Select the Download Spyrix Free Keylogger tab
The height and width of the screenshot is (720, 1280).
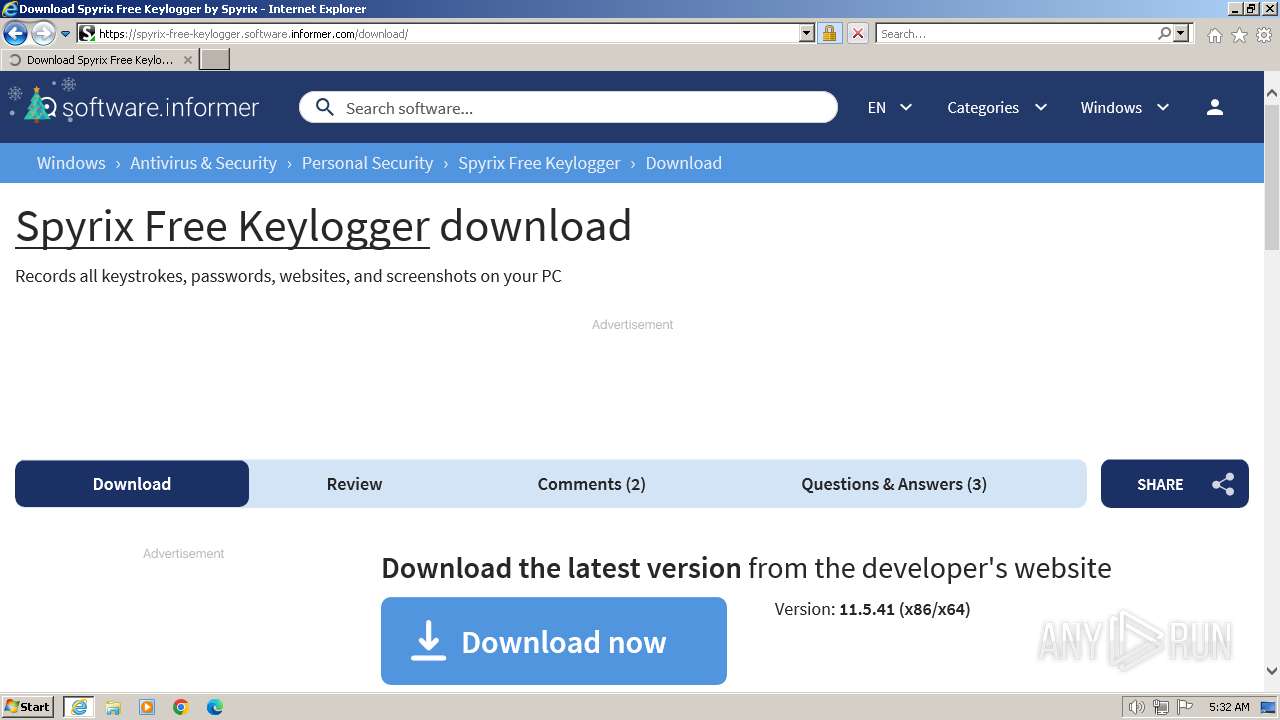(x=99, y=60)
